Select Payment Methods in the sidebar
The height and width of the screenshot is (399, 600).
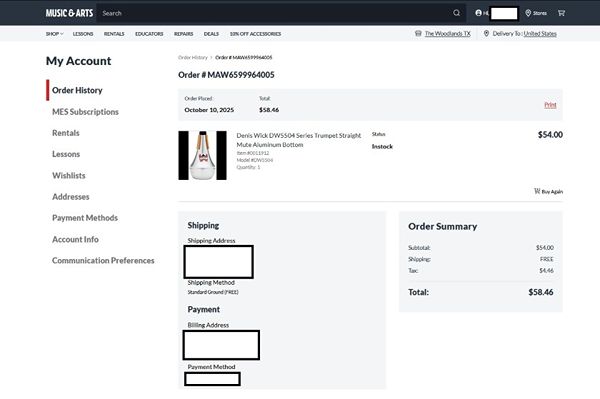(x=85, y=218)
